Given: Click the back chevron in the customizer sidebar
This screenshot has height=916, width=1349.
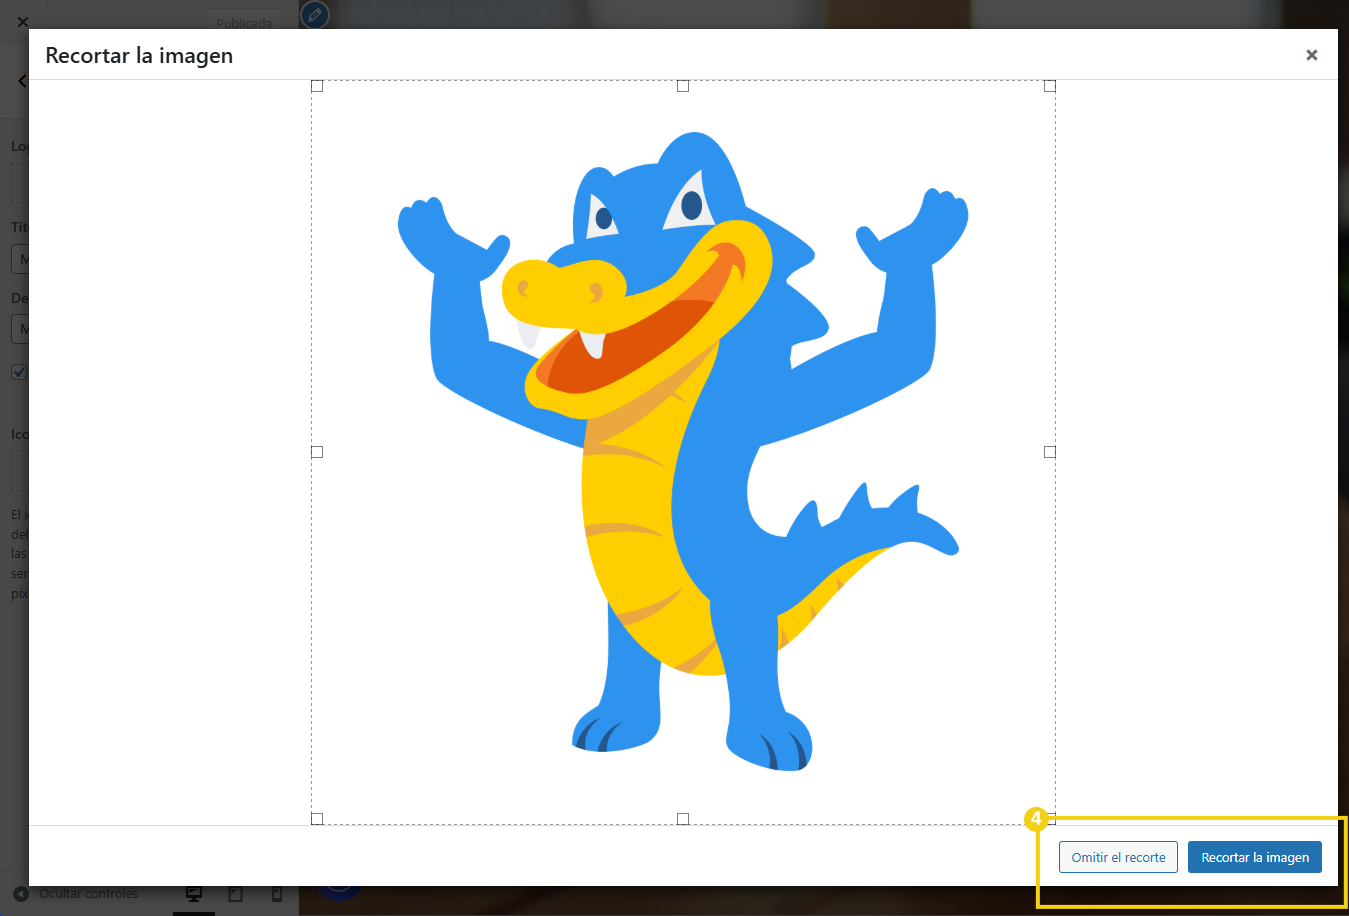Looking at the screenshot, I should point(21,81).
